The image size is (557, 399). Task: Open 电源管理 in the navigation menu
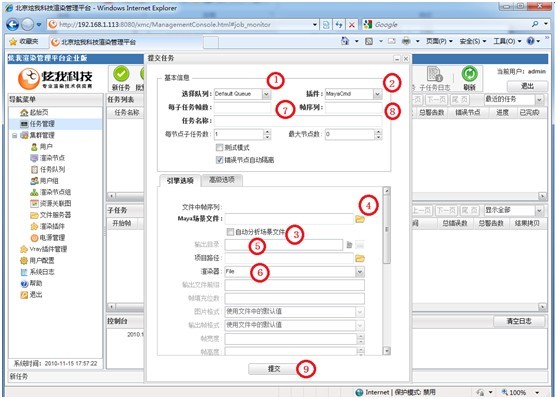[47, 237]
